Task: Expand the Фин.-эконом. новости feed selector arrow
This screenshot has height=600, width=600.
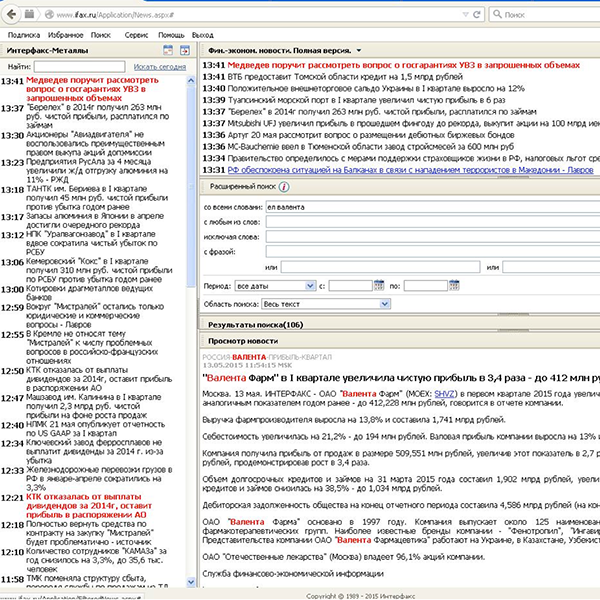Action: tap(359, 51)
